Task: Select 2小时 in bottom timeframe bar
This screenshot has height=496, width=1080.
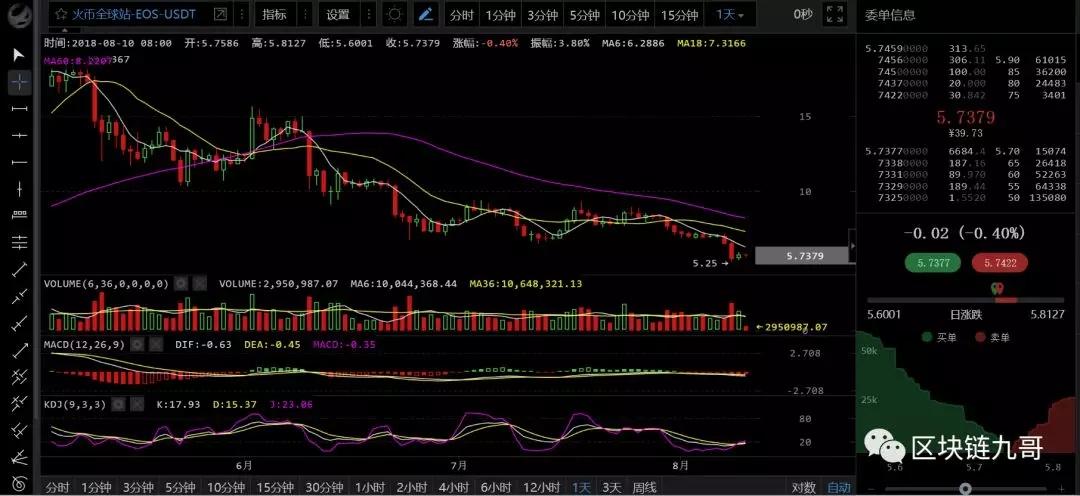Action: pyautogui.click(x=413, y=488)
